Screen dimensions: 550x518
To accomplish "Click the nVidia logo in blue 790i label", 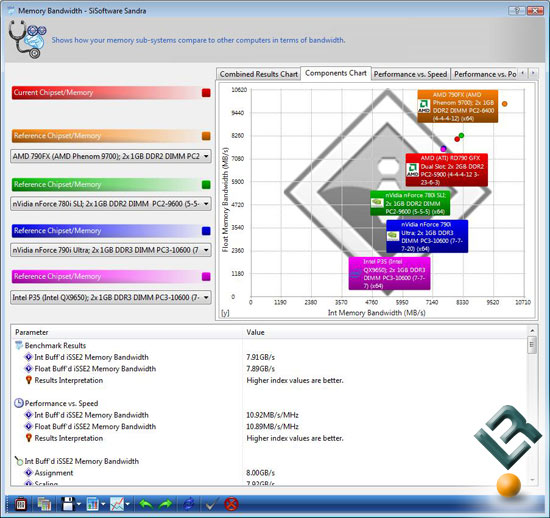I will tap(393, 236).
